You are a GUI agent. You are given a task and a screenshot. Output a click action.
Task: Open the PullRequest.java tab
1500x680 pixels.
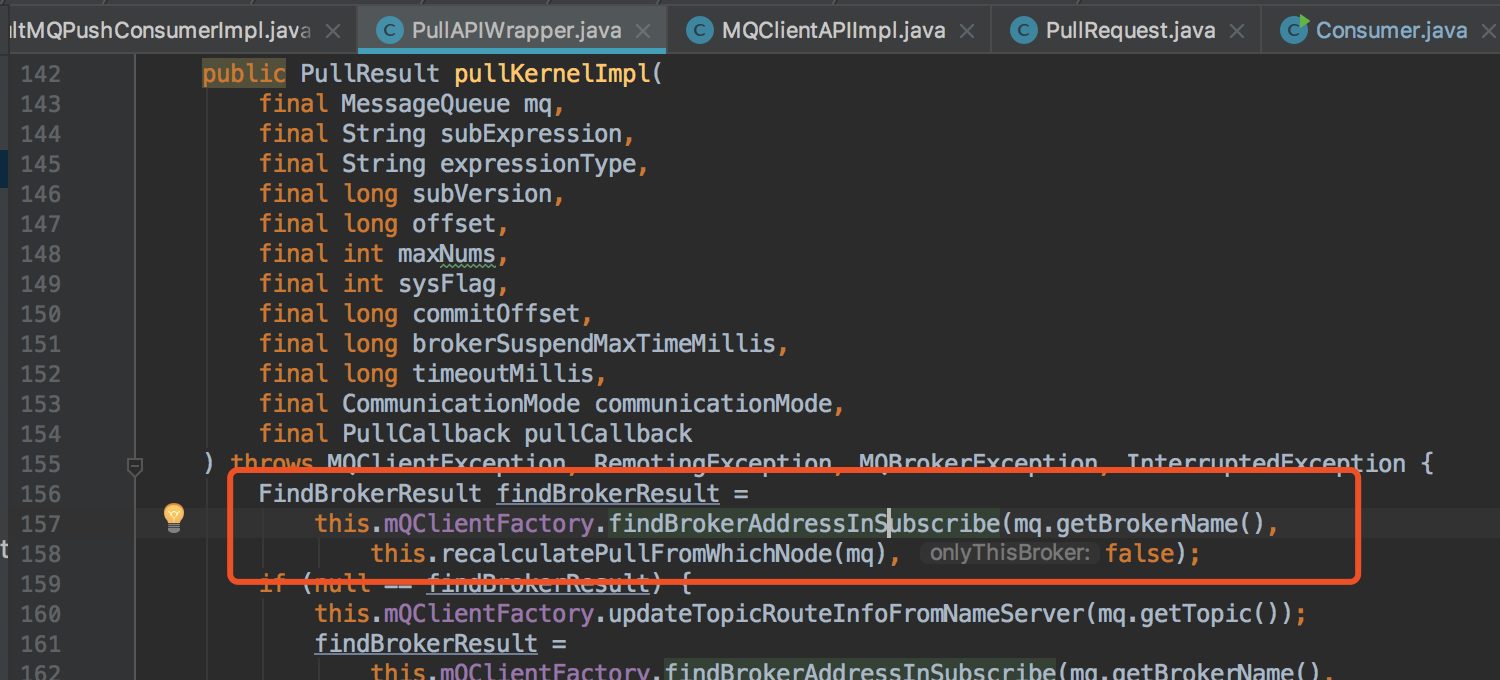pyautogui.click(x=1131, y=30)
